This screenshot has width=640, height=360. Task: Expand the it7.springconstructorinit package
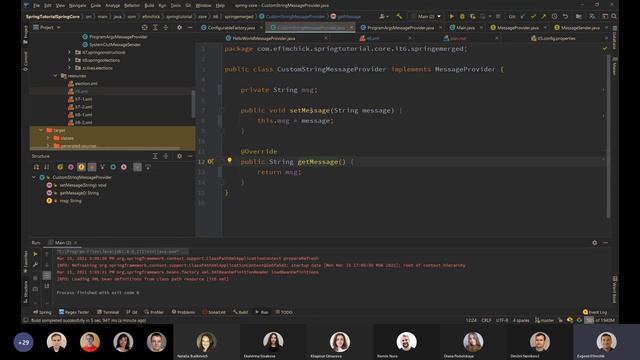click(69, 52)
